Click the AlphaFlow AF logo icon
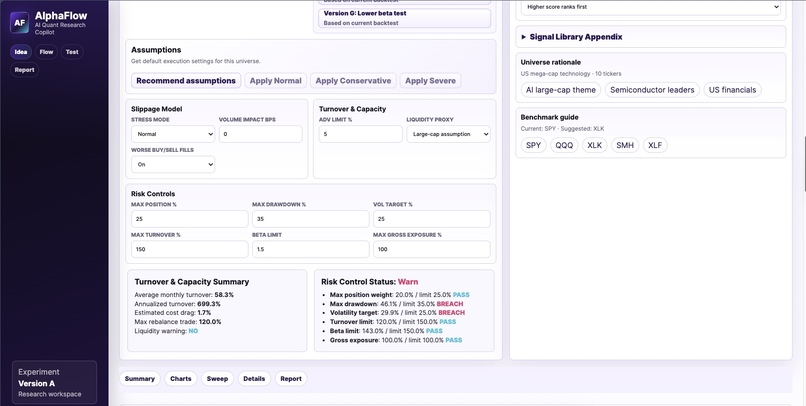806x406 pixels. pyautogui.click(x=20, y=23)
